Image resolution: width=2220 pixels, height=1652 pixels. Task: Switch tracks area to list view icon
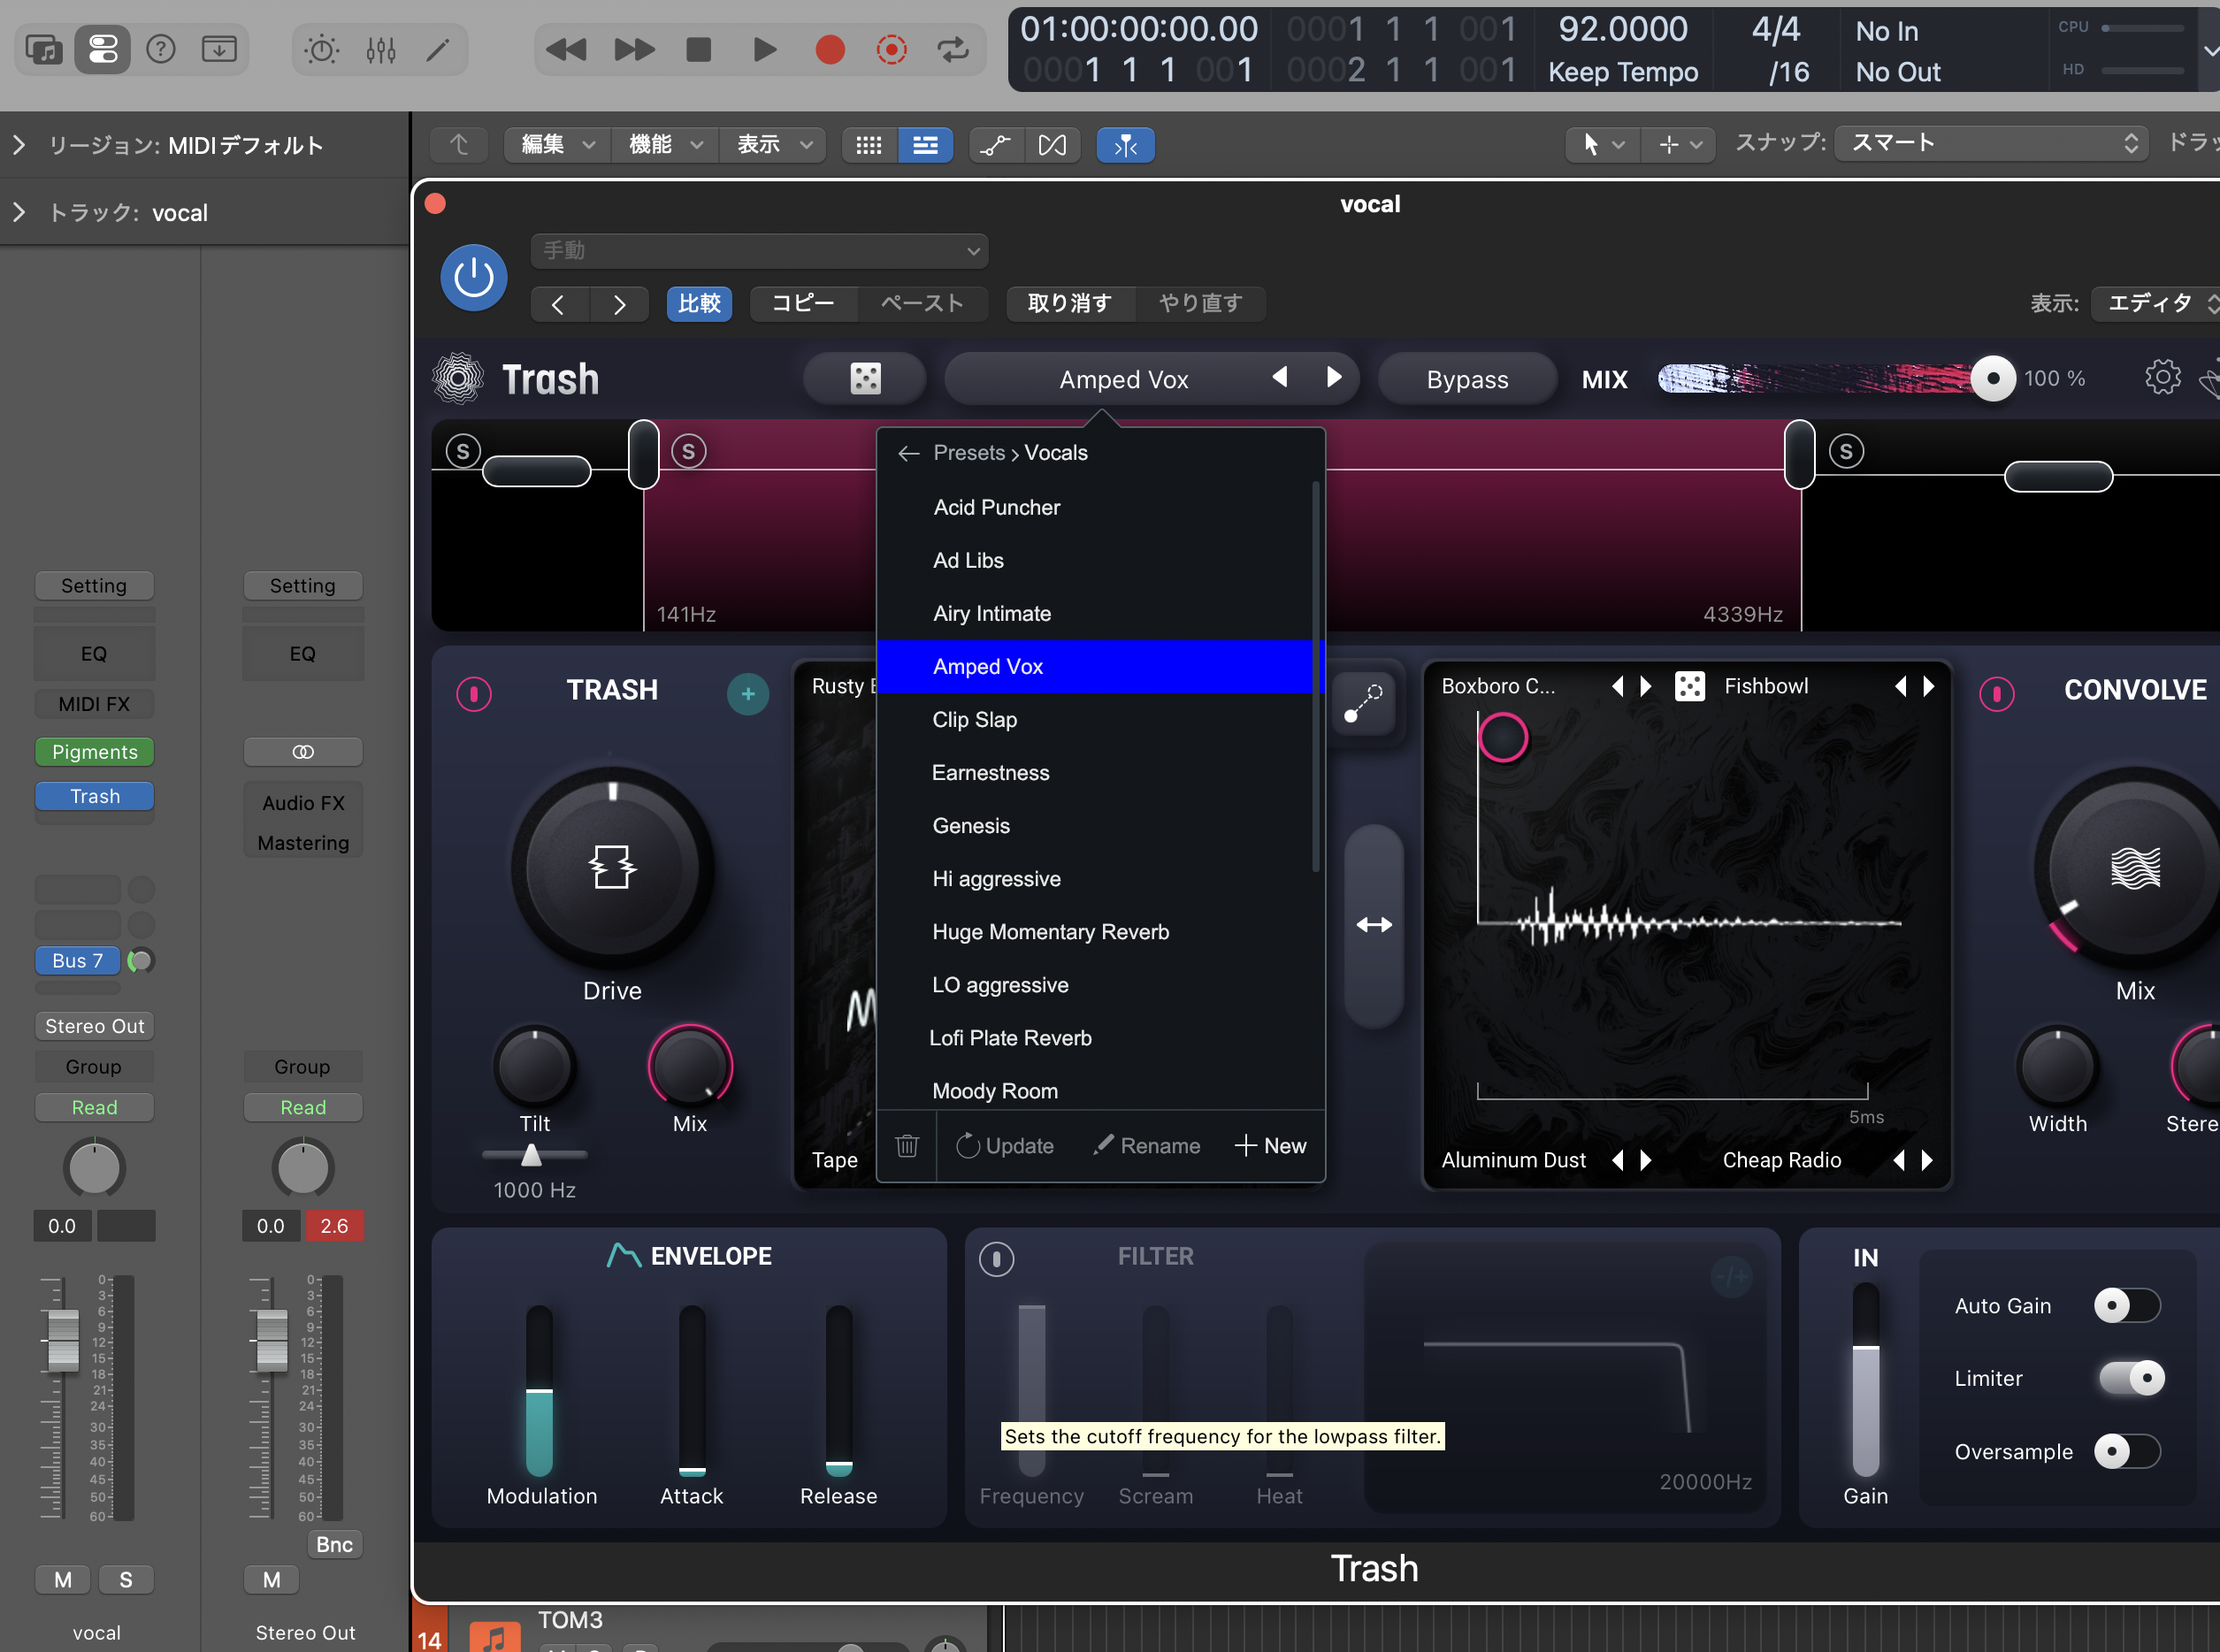(x=926, y=146)
